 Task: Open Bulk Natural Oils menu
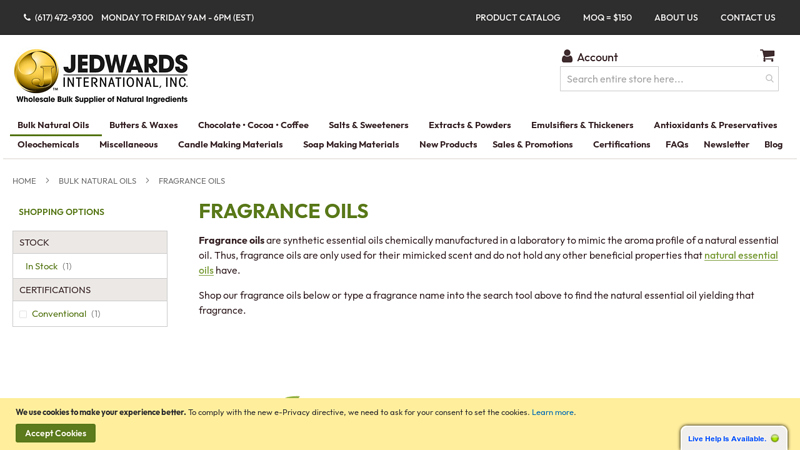[x=53, y=125]
